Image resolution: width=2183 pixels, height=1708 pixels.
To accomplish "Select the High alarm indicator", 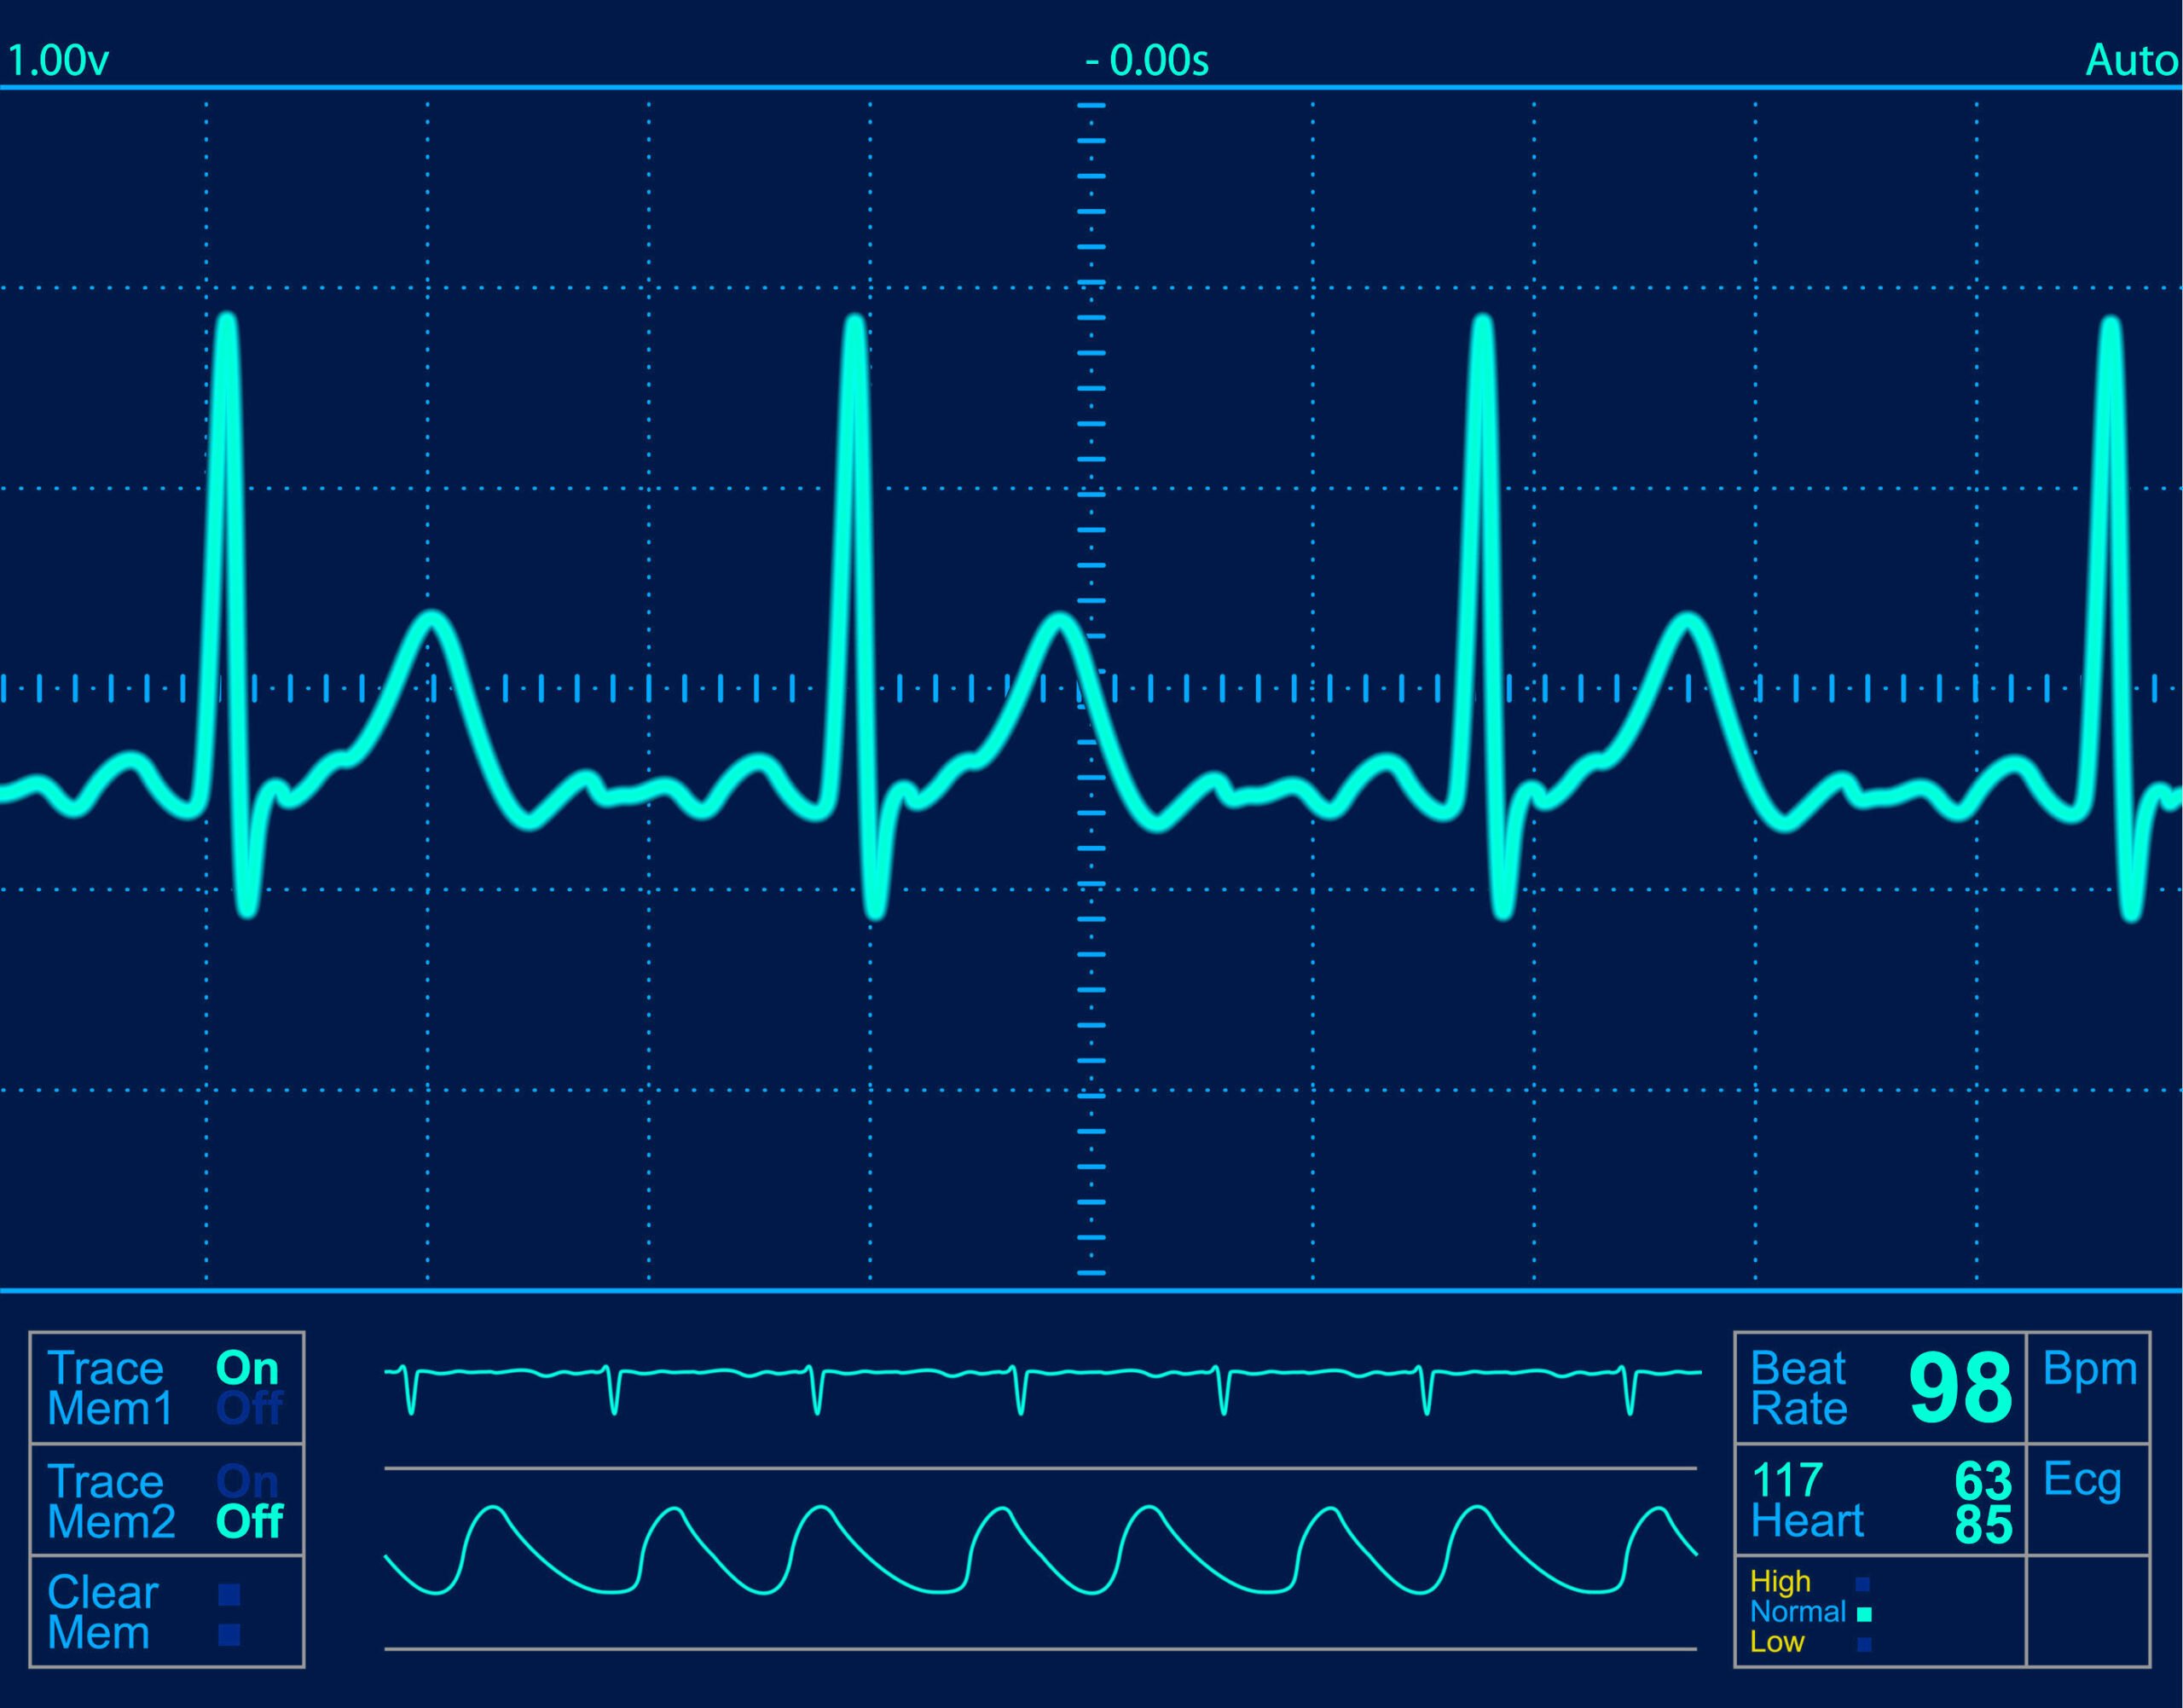I will pos(1862,1584).
